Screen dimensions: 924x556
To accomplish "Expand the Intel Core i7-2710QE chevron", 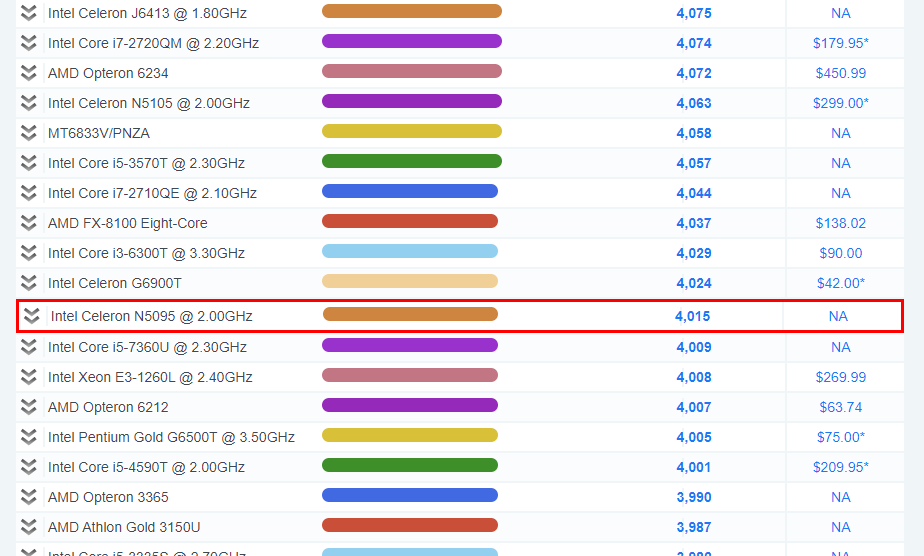I will (x=28, y=193).
